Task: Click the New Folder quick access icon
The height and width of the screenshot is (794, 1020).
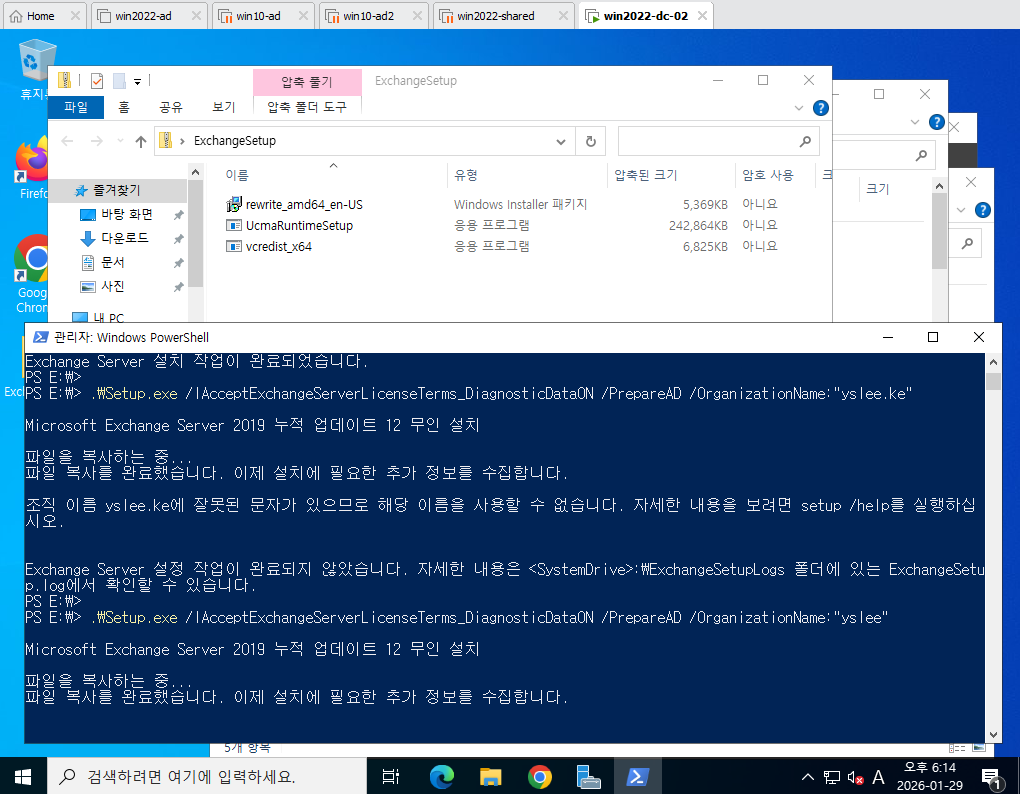Action: click(119, 81)
